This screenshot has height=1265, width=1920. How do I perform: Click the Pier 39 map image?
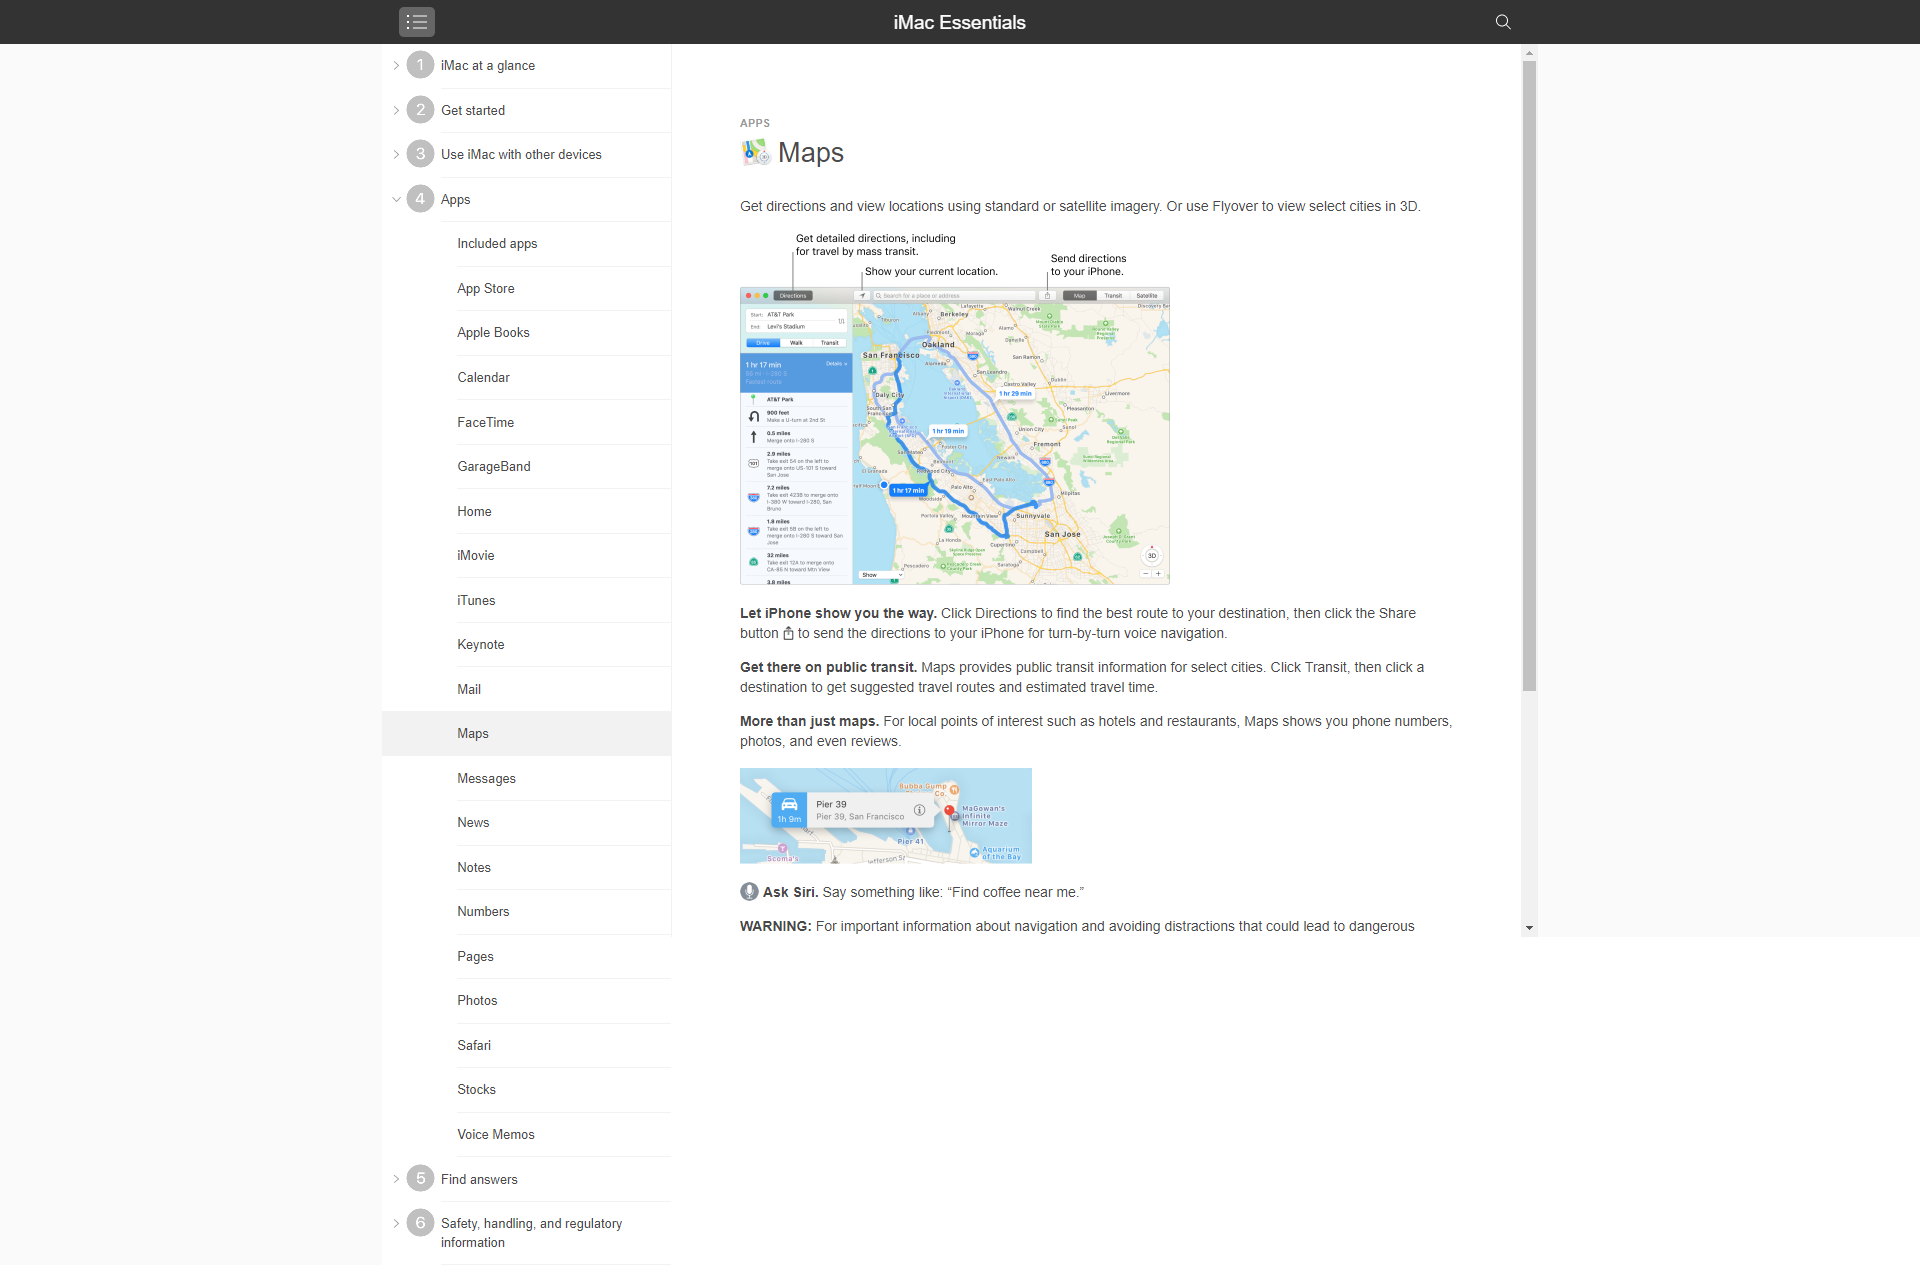[886, 815]
